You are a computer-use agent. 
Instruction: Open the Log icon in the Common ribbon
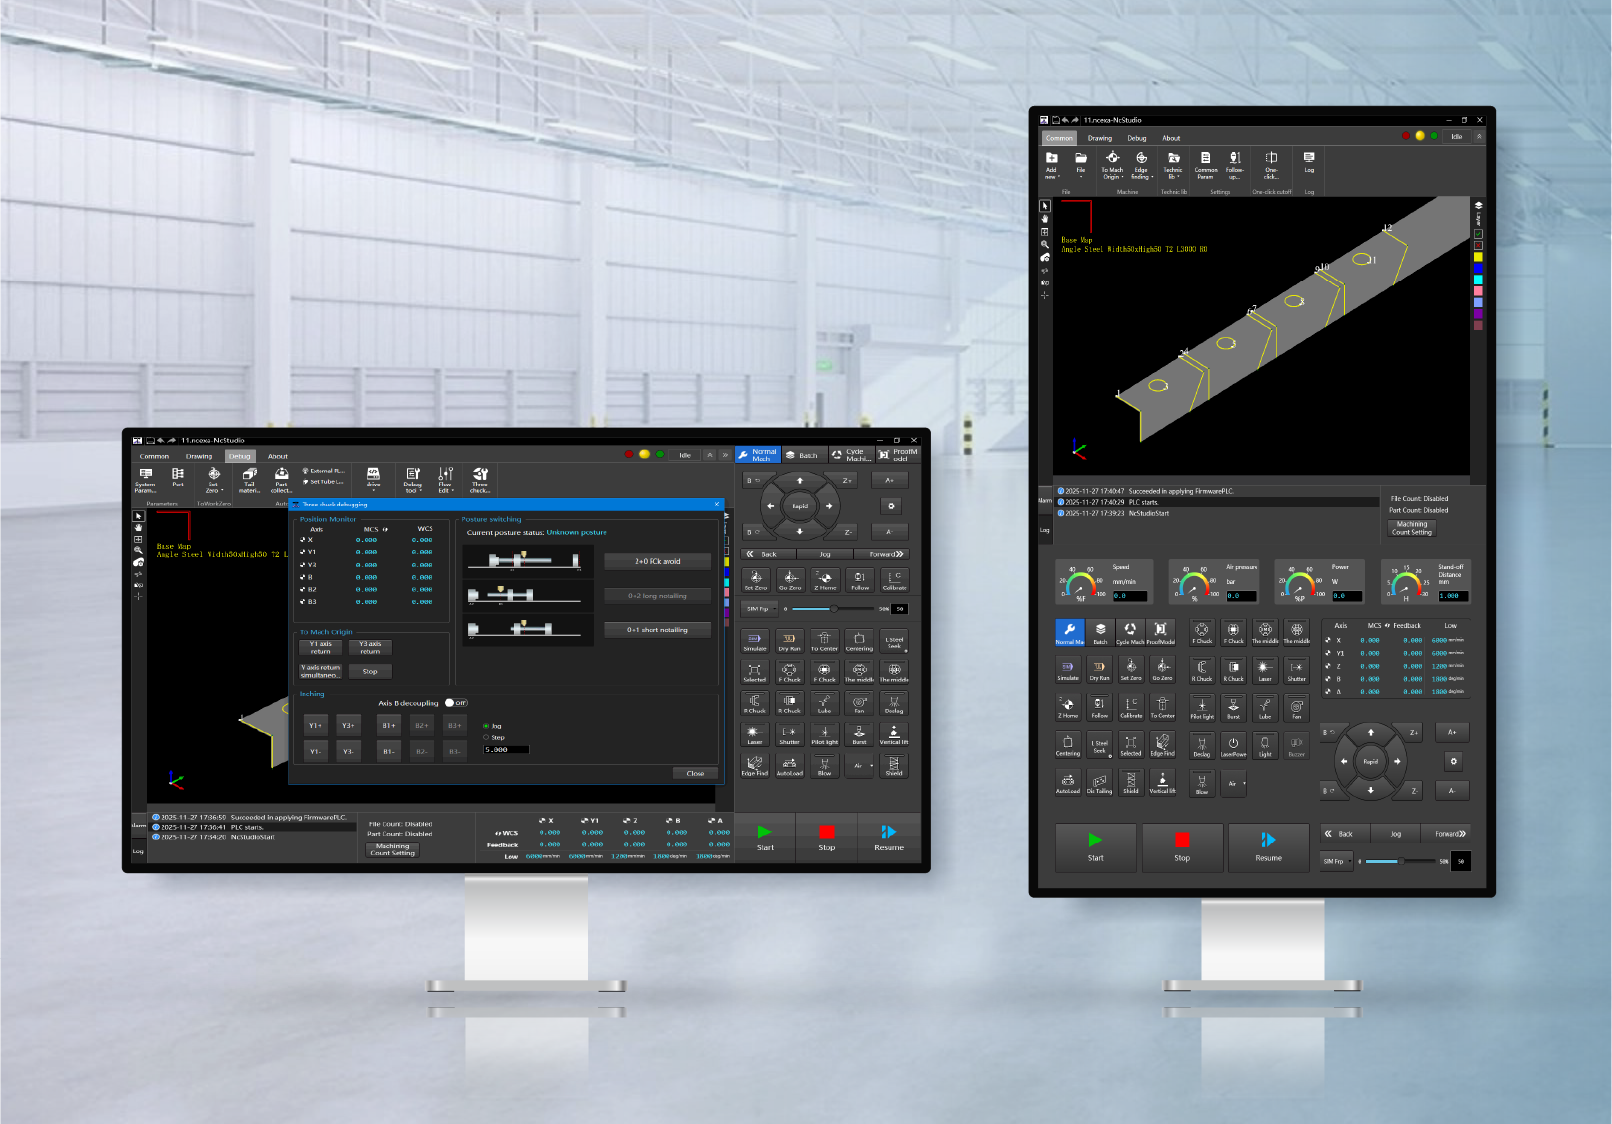click(x=1309, y=161)
